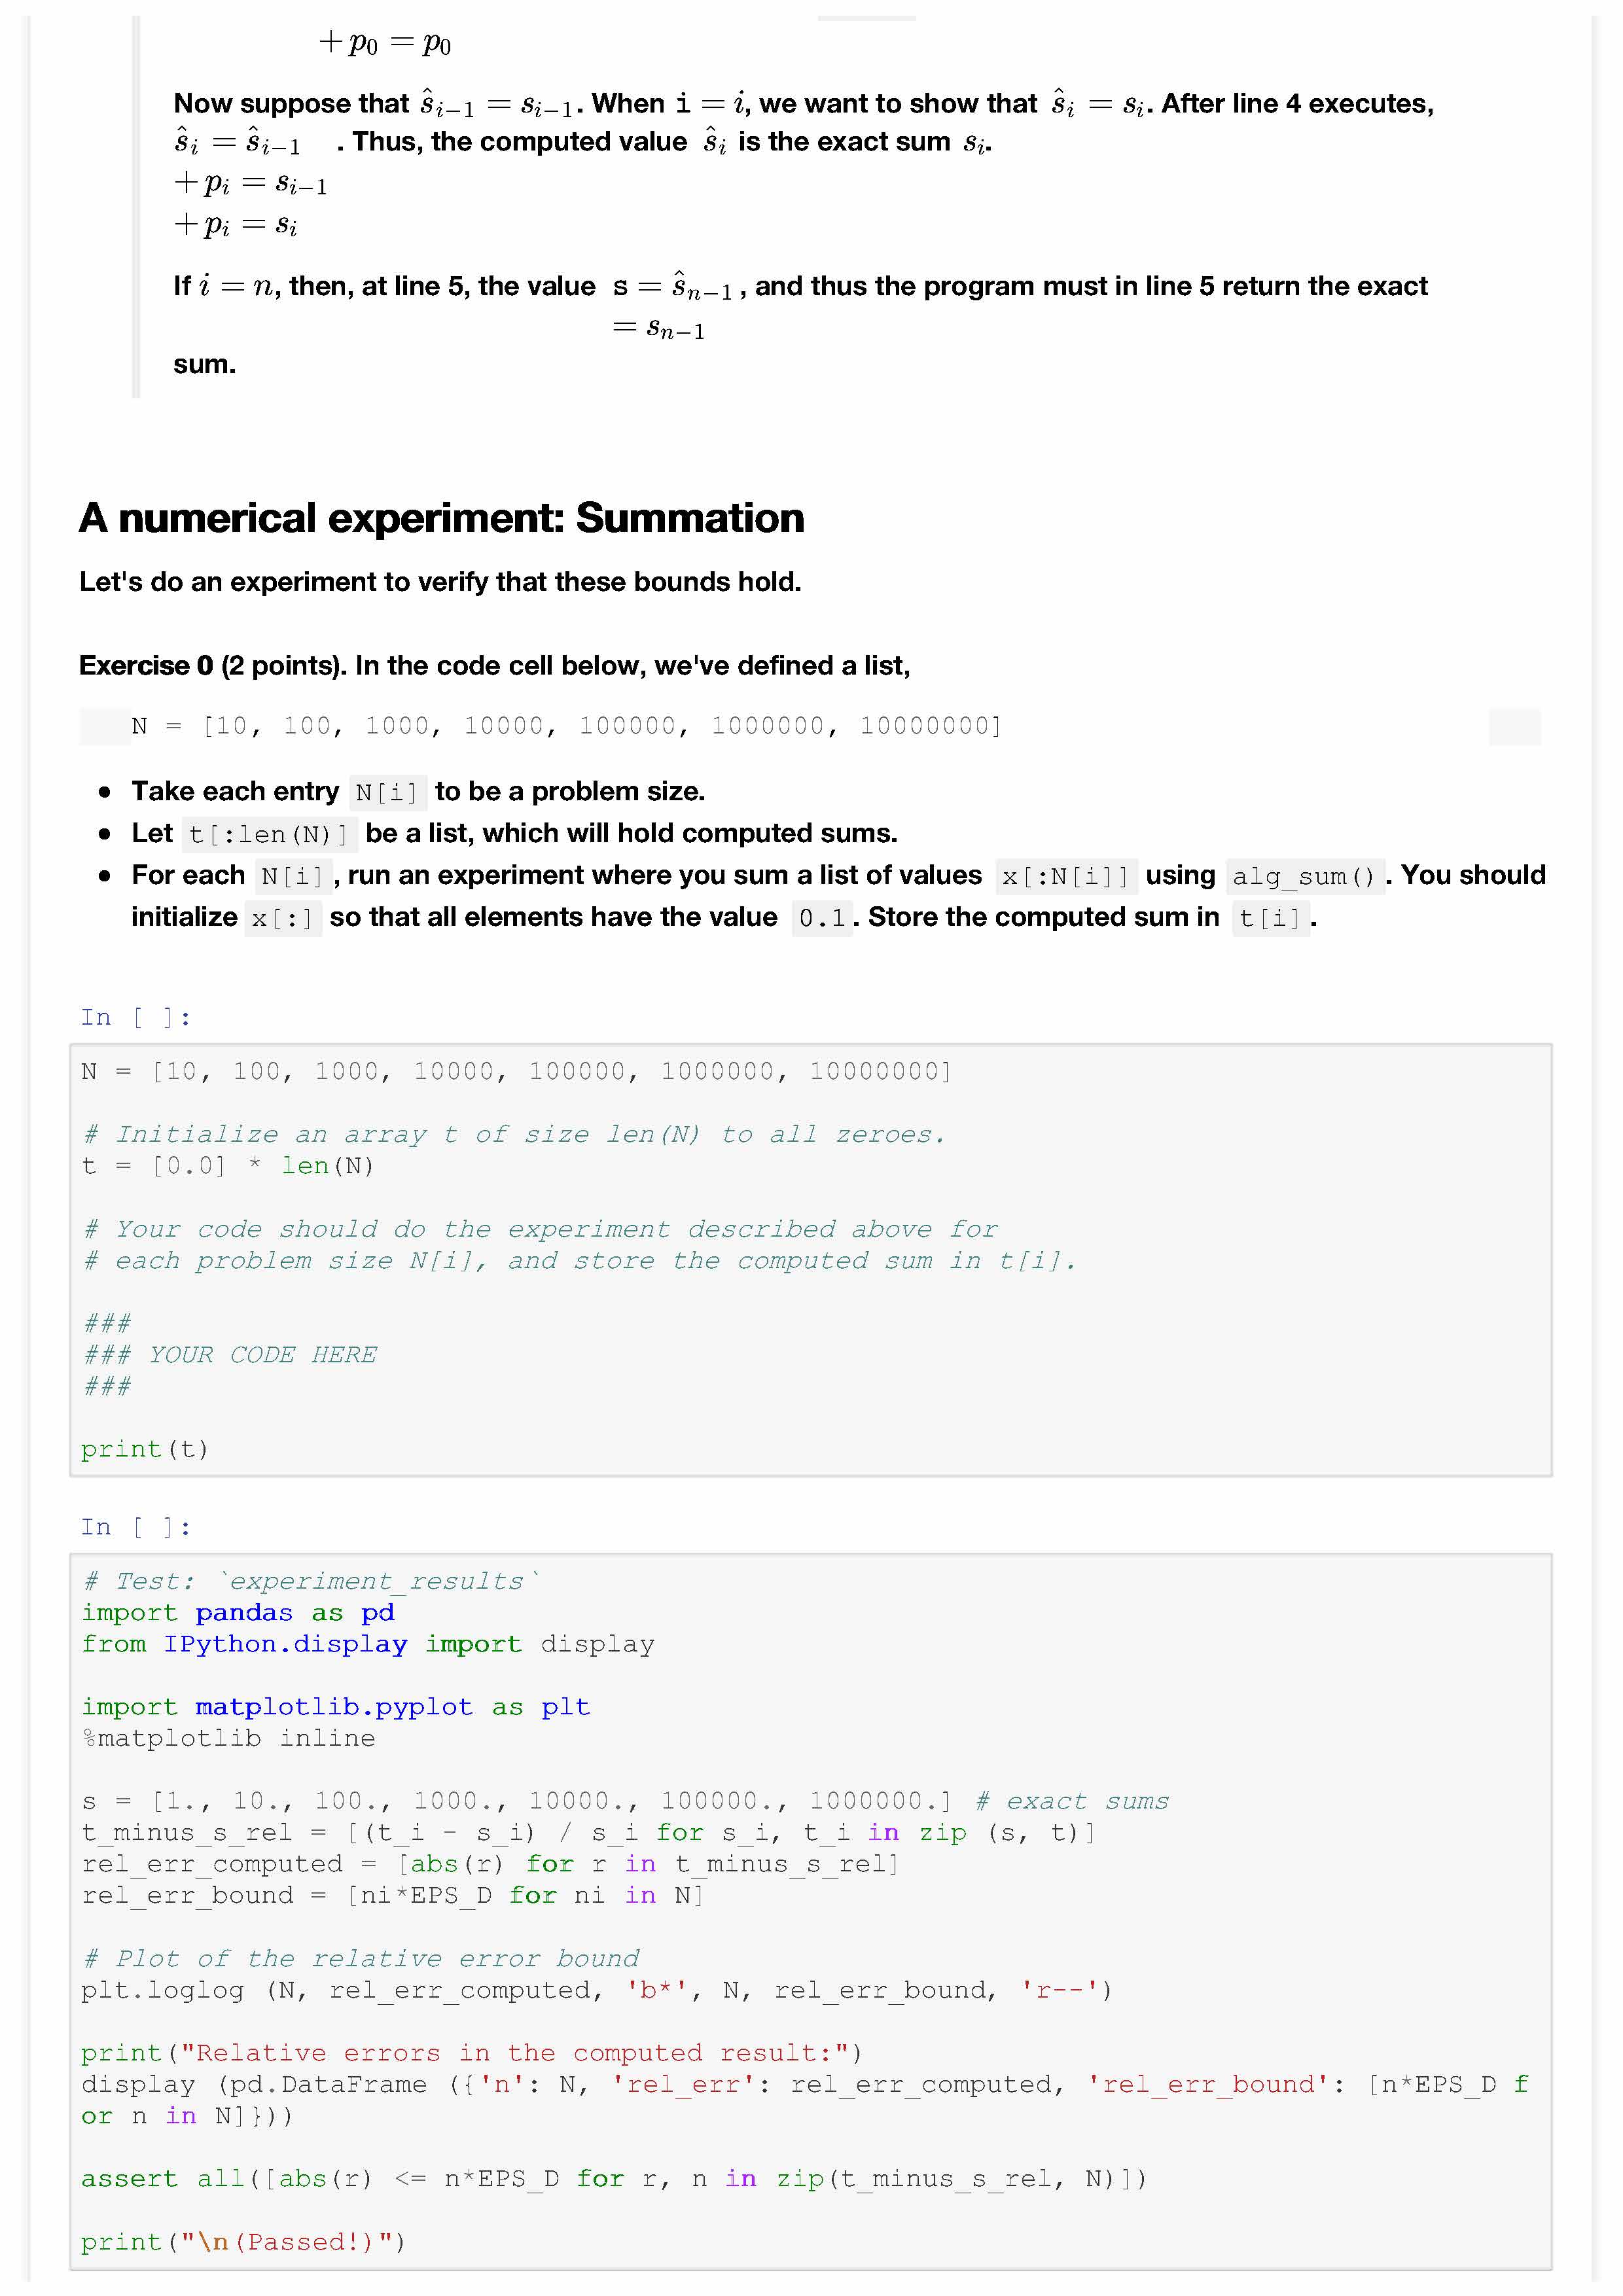Click the "import matplotlib.pyplot as plt" line
The width and height of the screenshot is (1623, 2296).
pos(335,1707)
